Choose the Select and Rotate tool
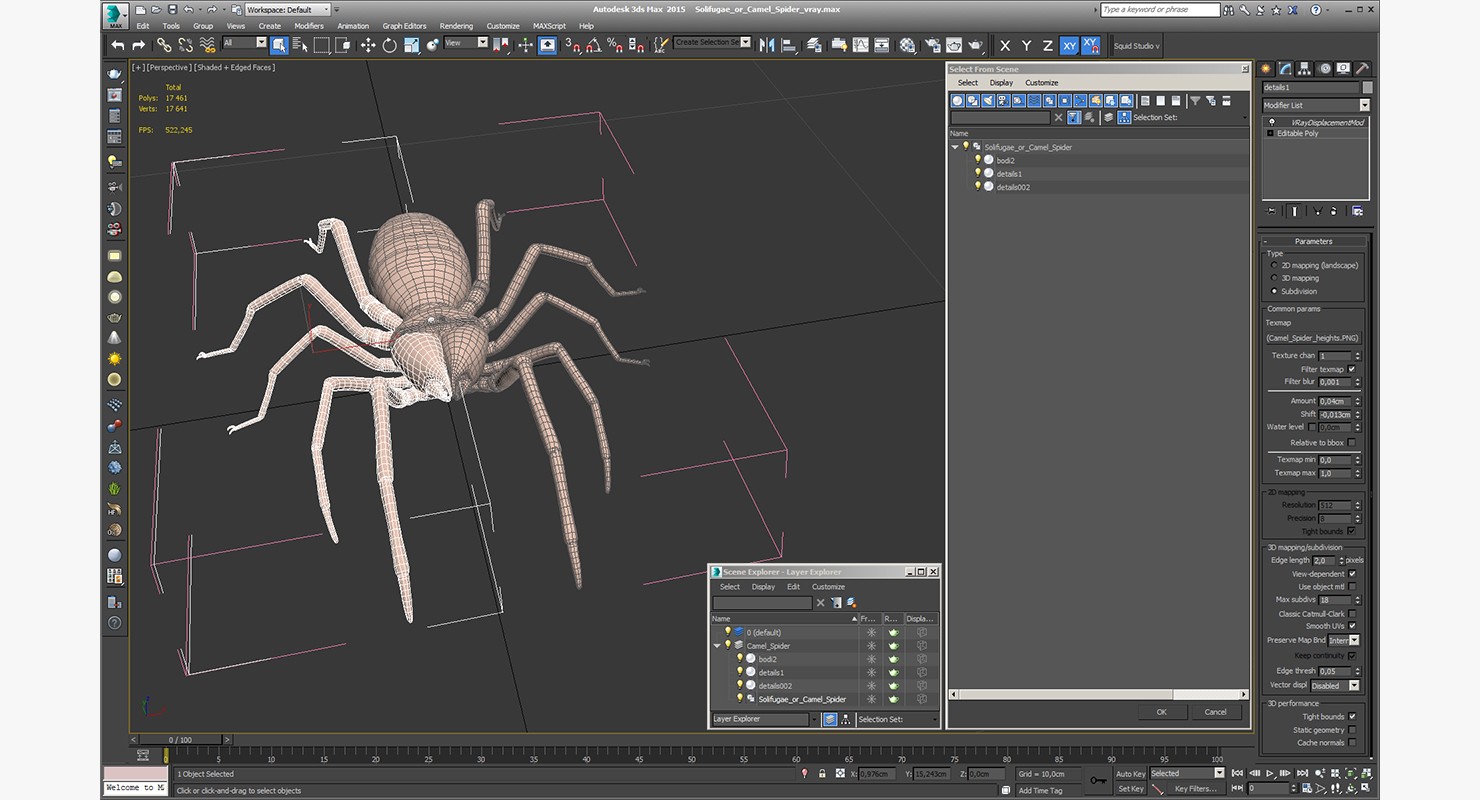1480x800 pixels. (389, 45)
